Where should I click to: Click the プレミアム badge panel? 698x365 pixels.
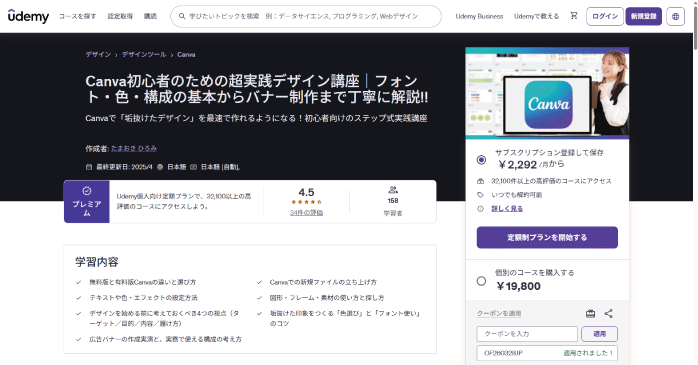pos(87,202)
